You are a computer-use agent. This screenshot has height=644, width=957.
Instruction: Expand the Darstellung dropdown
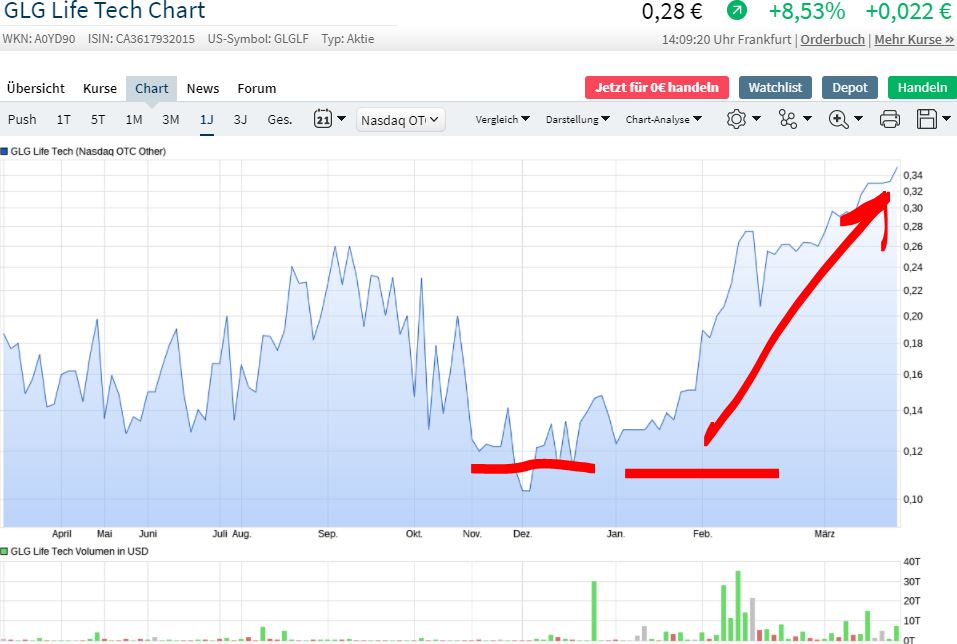[x=577, y=119]
